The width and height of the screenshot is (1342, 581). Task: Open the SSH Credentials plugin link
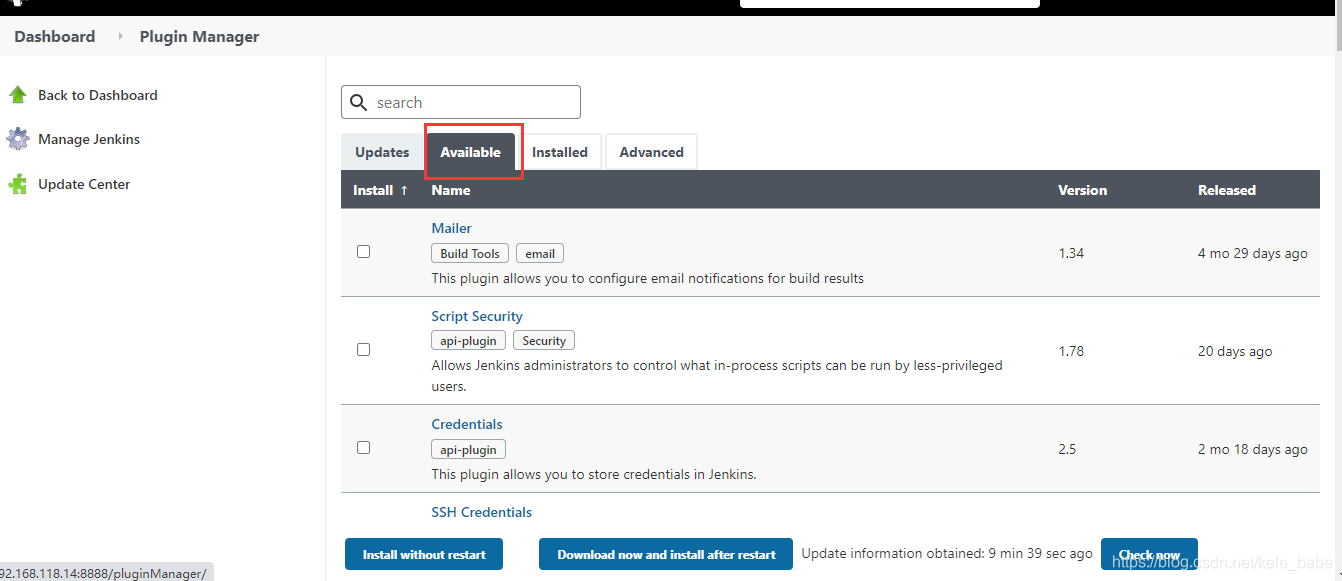tap(482, 512)
